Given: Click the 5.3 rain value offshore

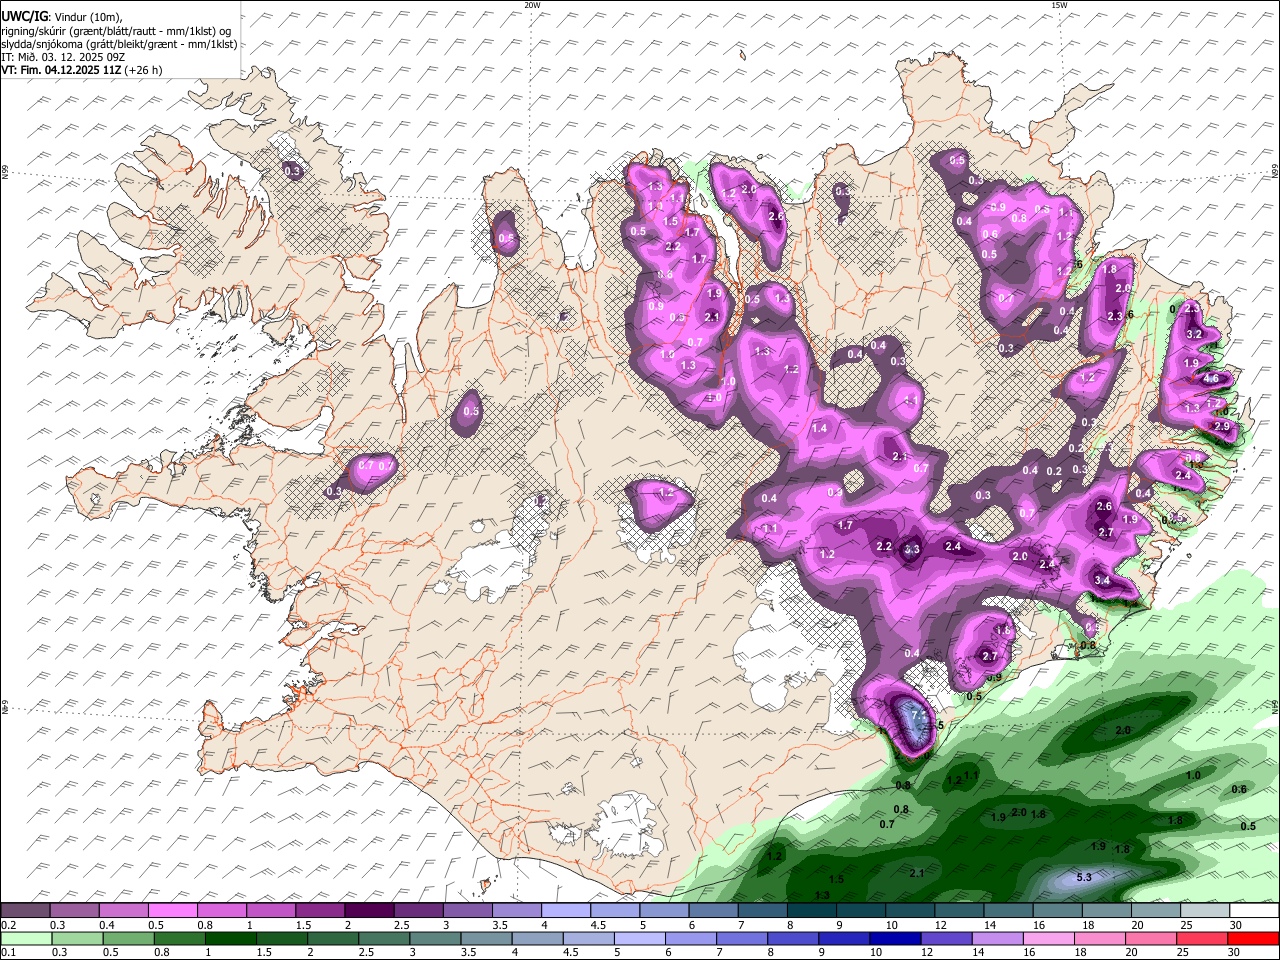Looking at the screenshot, I should coord(1084,877).
